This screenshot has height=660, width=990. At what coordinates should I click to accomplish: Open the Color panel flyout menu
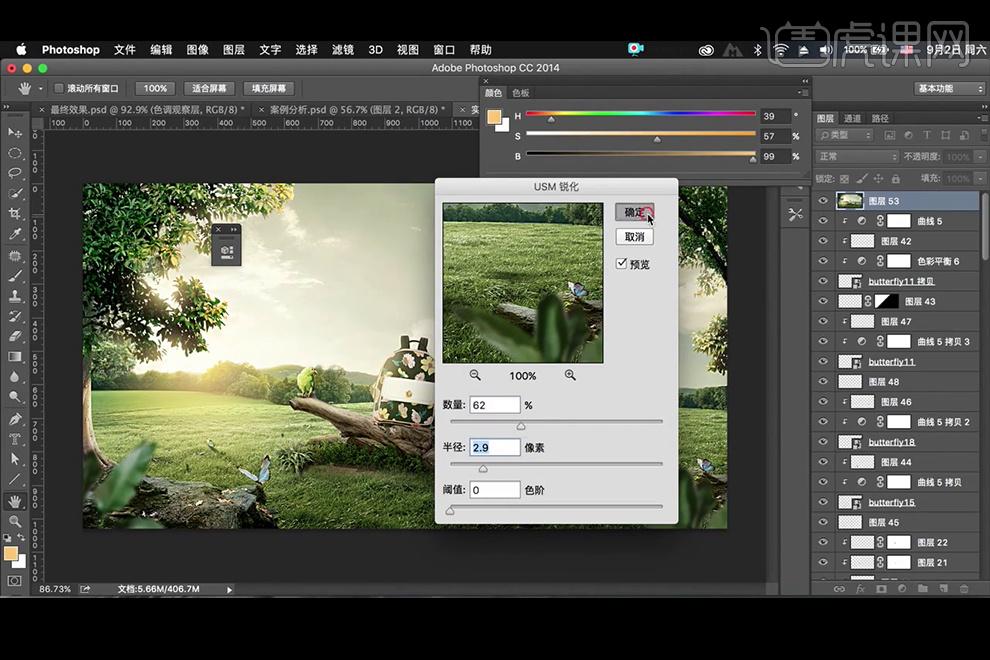pos(803,93)
